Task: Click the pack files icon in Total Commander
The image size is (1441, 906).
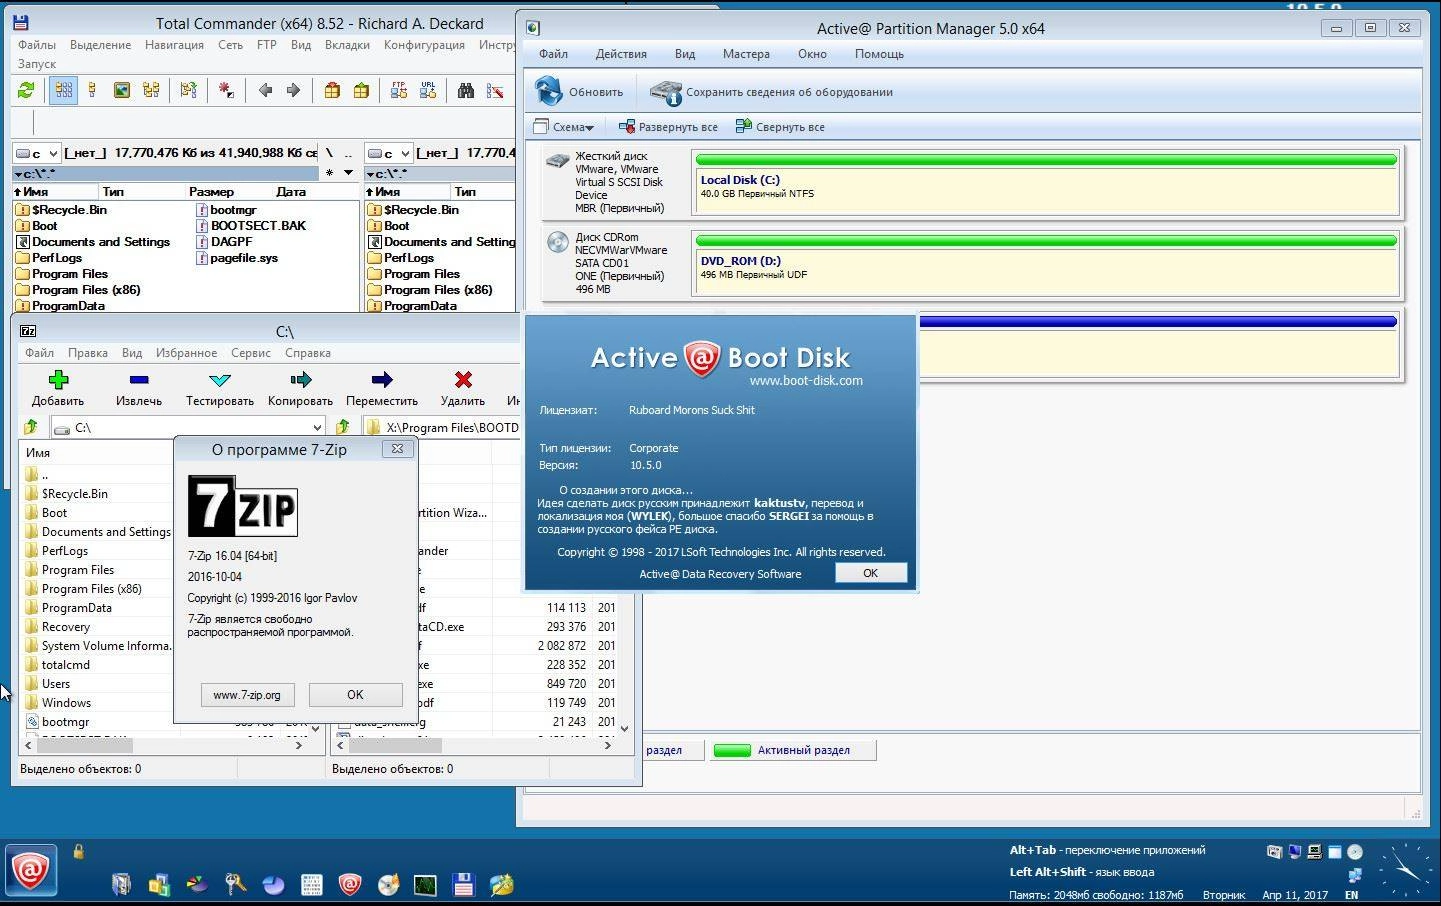Action: [x=332, y=90]
